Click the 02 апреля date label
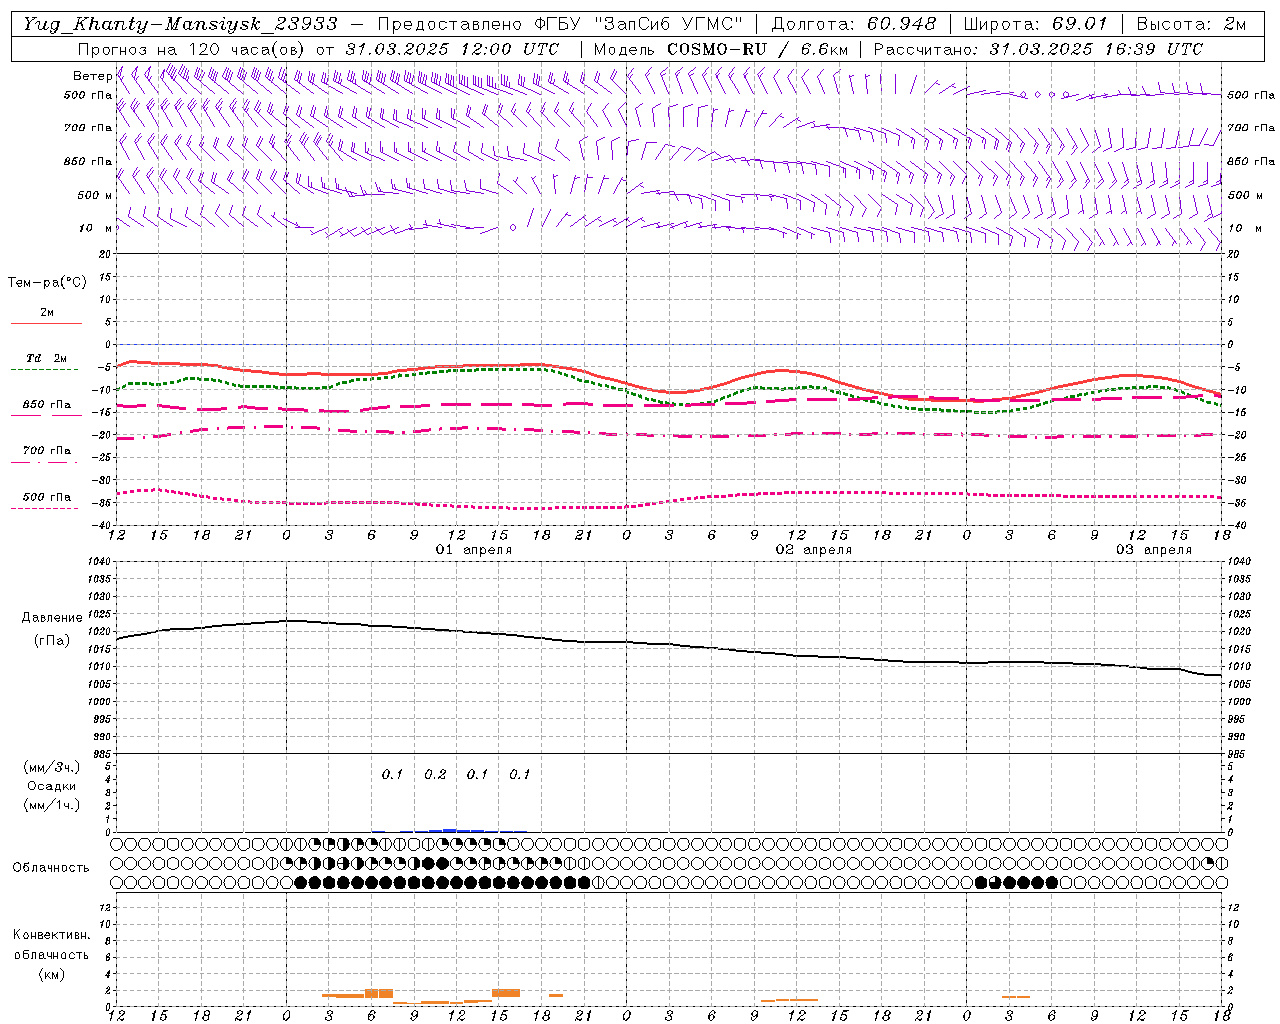Viewport: 1280px width, 1024px height. click(x=814, y=550)
